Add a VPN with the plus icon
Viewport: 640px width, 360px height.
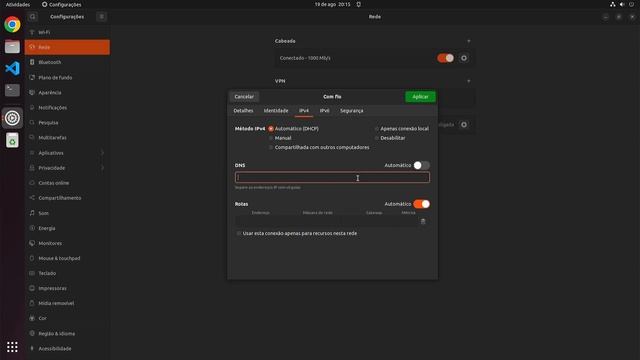[469, 81]
